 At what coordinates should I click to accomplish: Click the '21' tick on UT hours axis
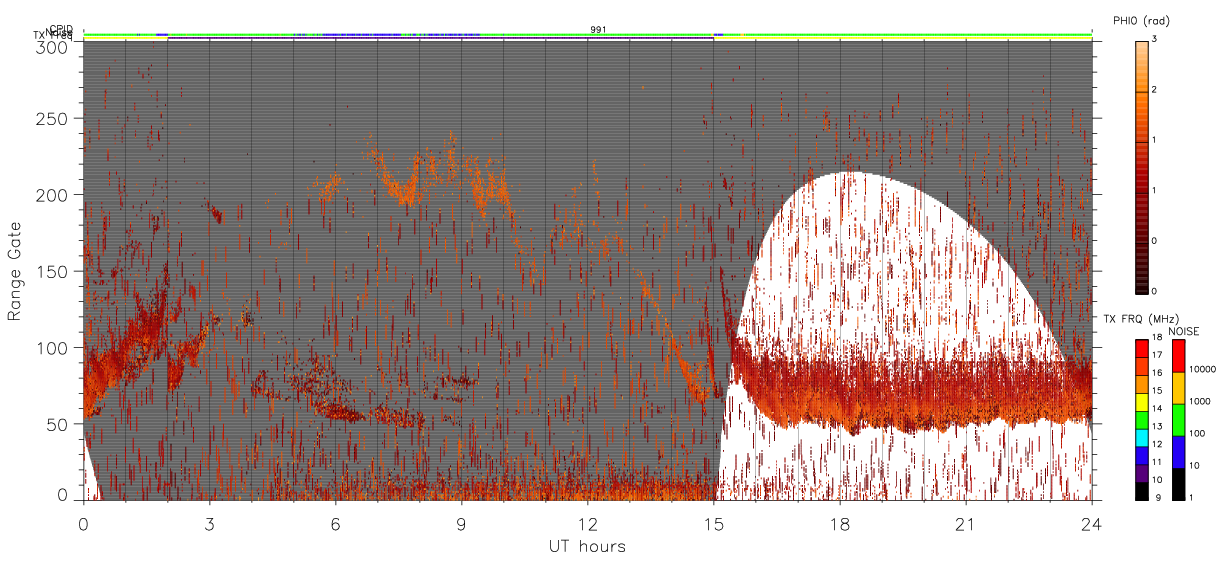point(966,523)
